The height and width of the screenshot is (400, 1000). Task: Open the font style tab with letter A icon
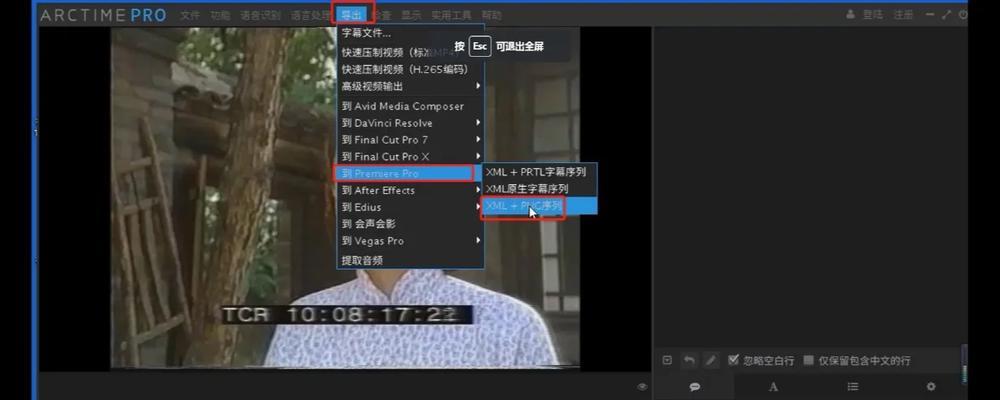[773, 387]
